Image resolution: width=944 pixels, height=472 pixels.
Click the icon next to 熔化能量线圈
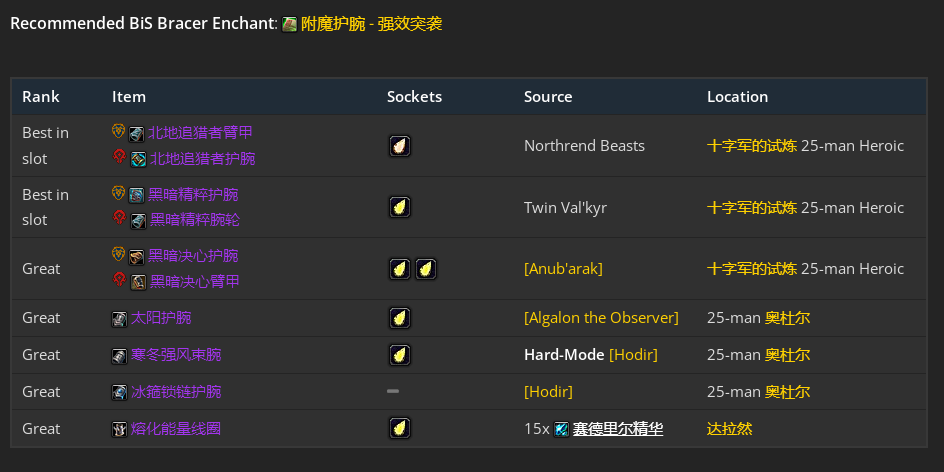point(119,429)
